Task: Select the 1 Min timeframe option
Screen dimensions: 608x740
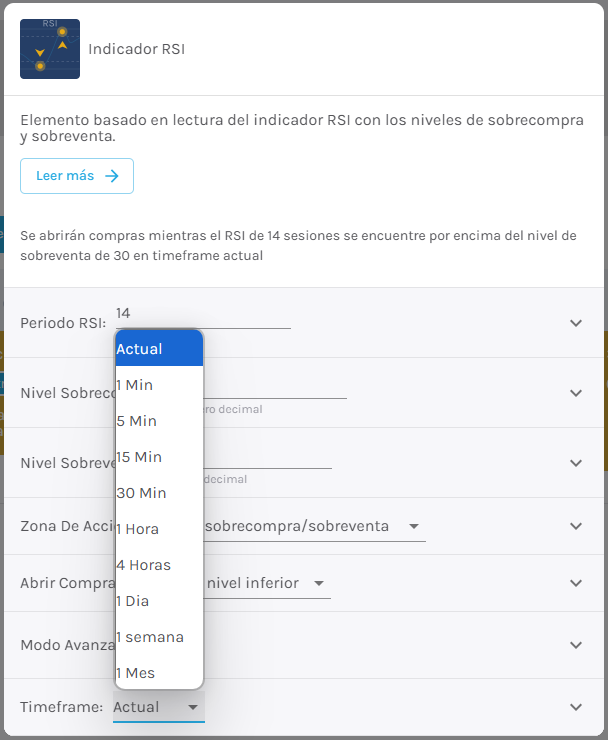Action: pos(159,385)
